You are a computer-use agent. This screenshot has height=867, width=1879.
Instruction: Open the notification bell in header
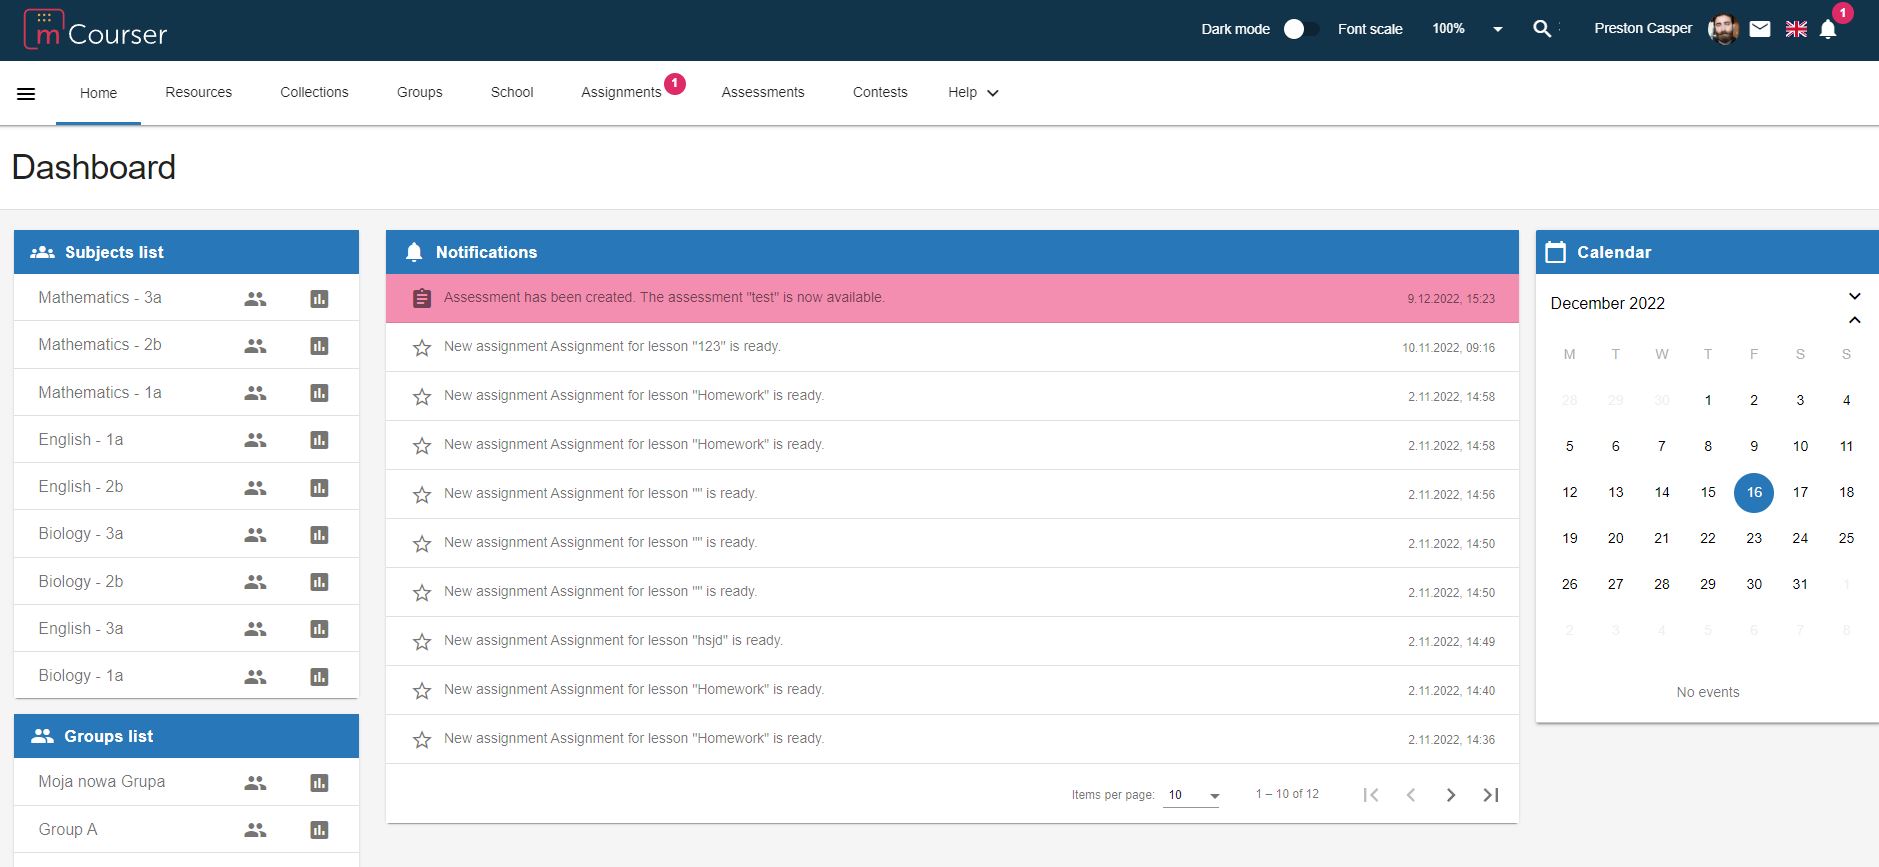(x=1828, y=29)
